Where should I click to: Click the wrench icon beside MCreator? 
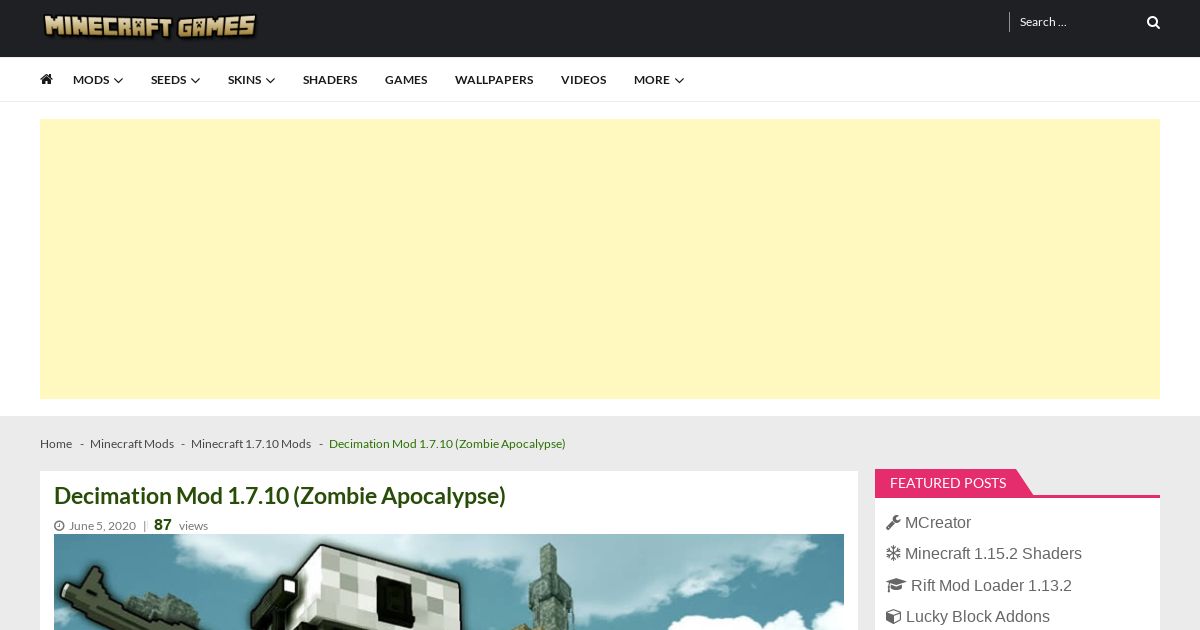(x=893, y=522)
